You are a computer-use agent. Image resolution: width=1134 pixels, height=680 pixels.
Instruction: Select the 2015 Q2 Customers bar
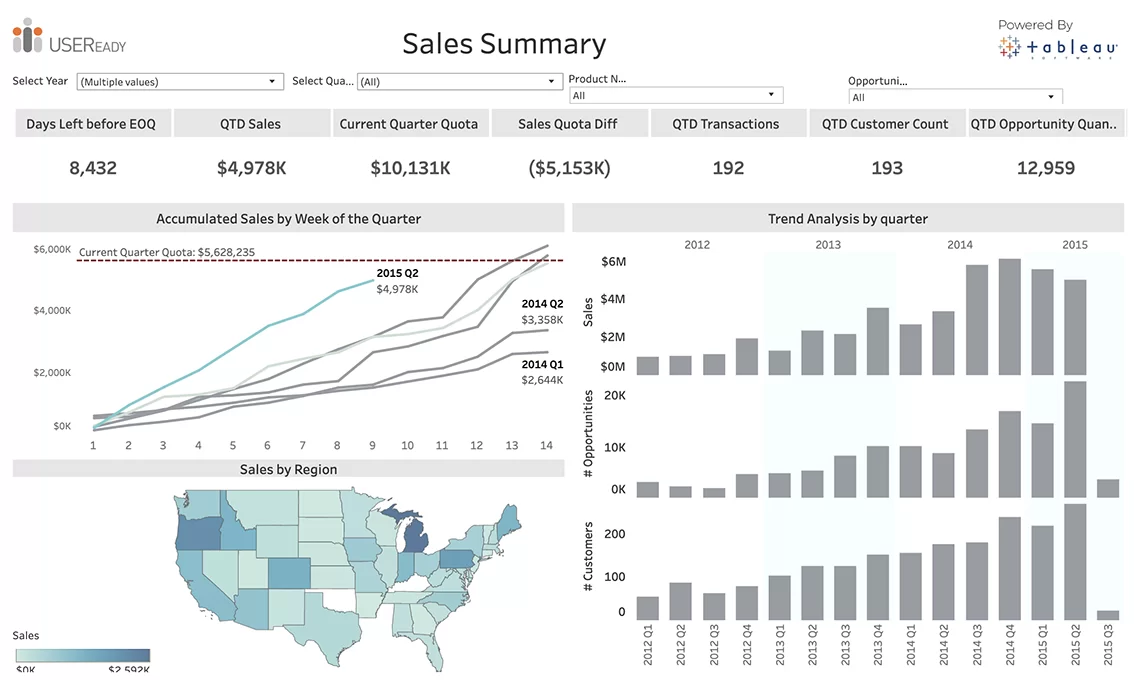coord(1075,562)
